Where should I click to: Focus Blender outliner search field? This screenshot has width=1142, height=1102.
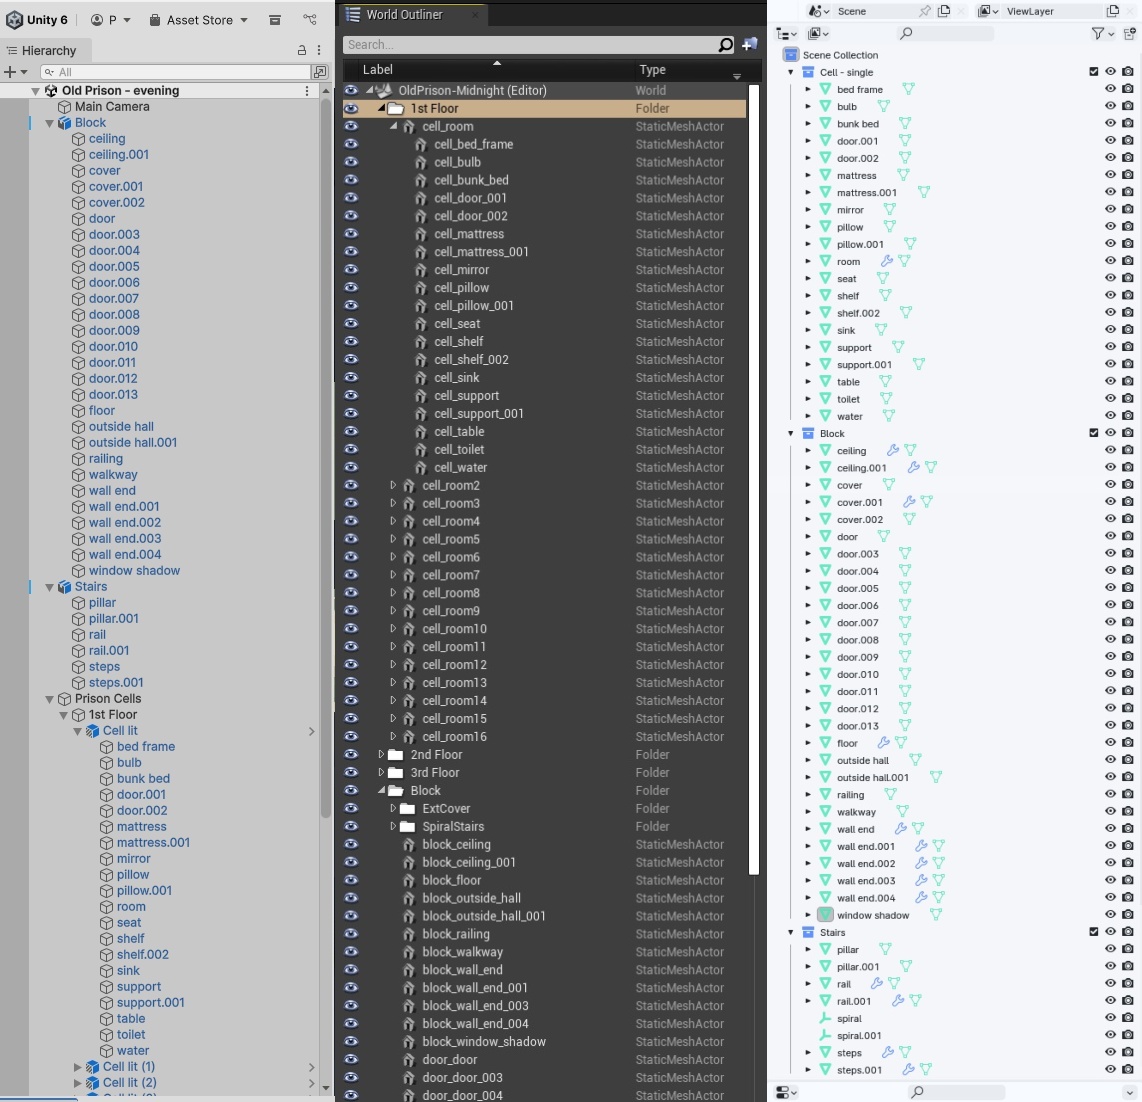pos(945,34)
